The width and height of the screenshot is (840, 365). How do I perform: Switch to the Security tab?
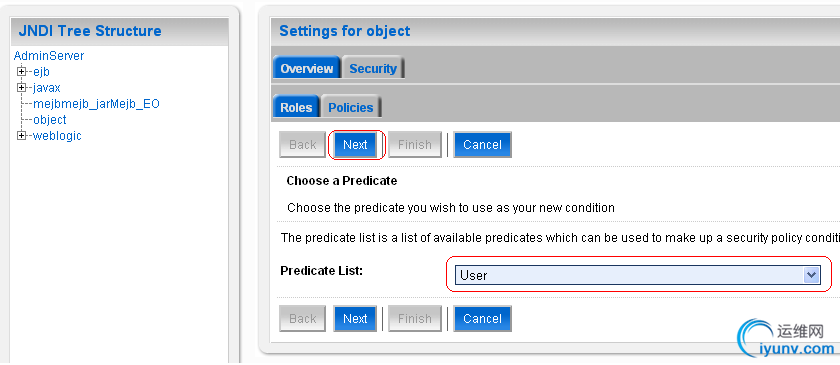tap(373, 68)
